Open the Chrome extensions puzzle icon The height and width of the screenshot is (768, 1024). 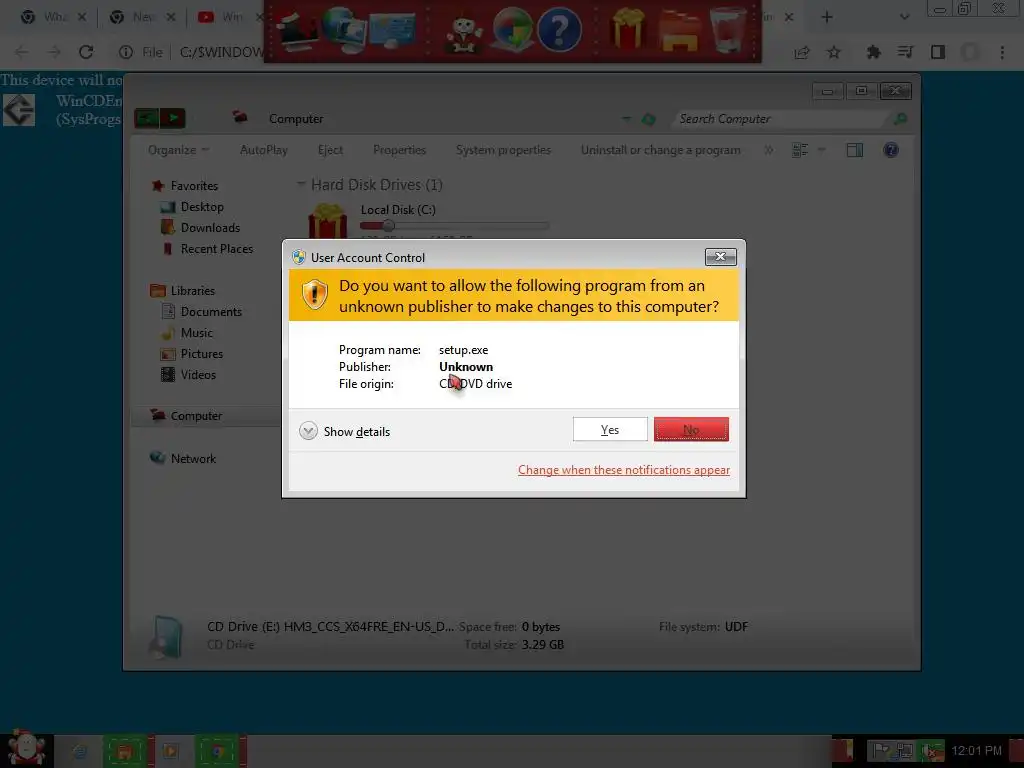point(873,52)
